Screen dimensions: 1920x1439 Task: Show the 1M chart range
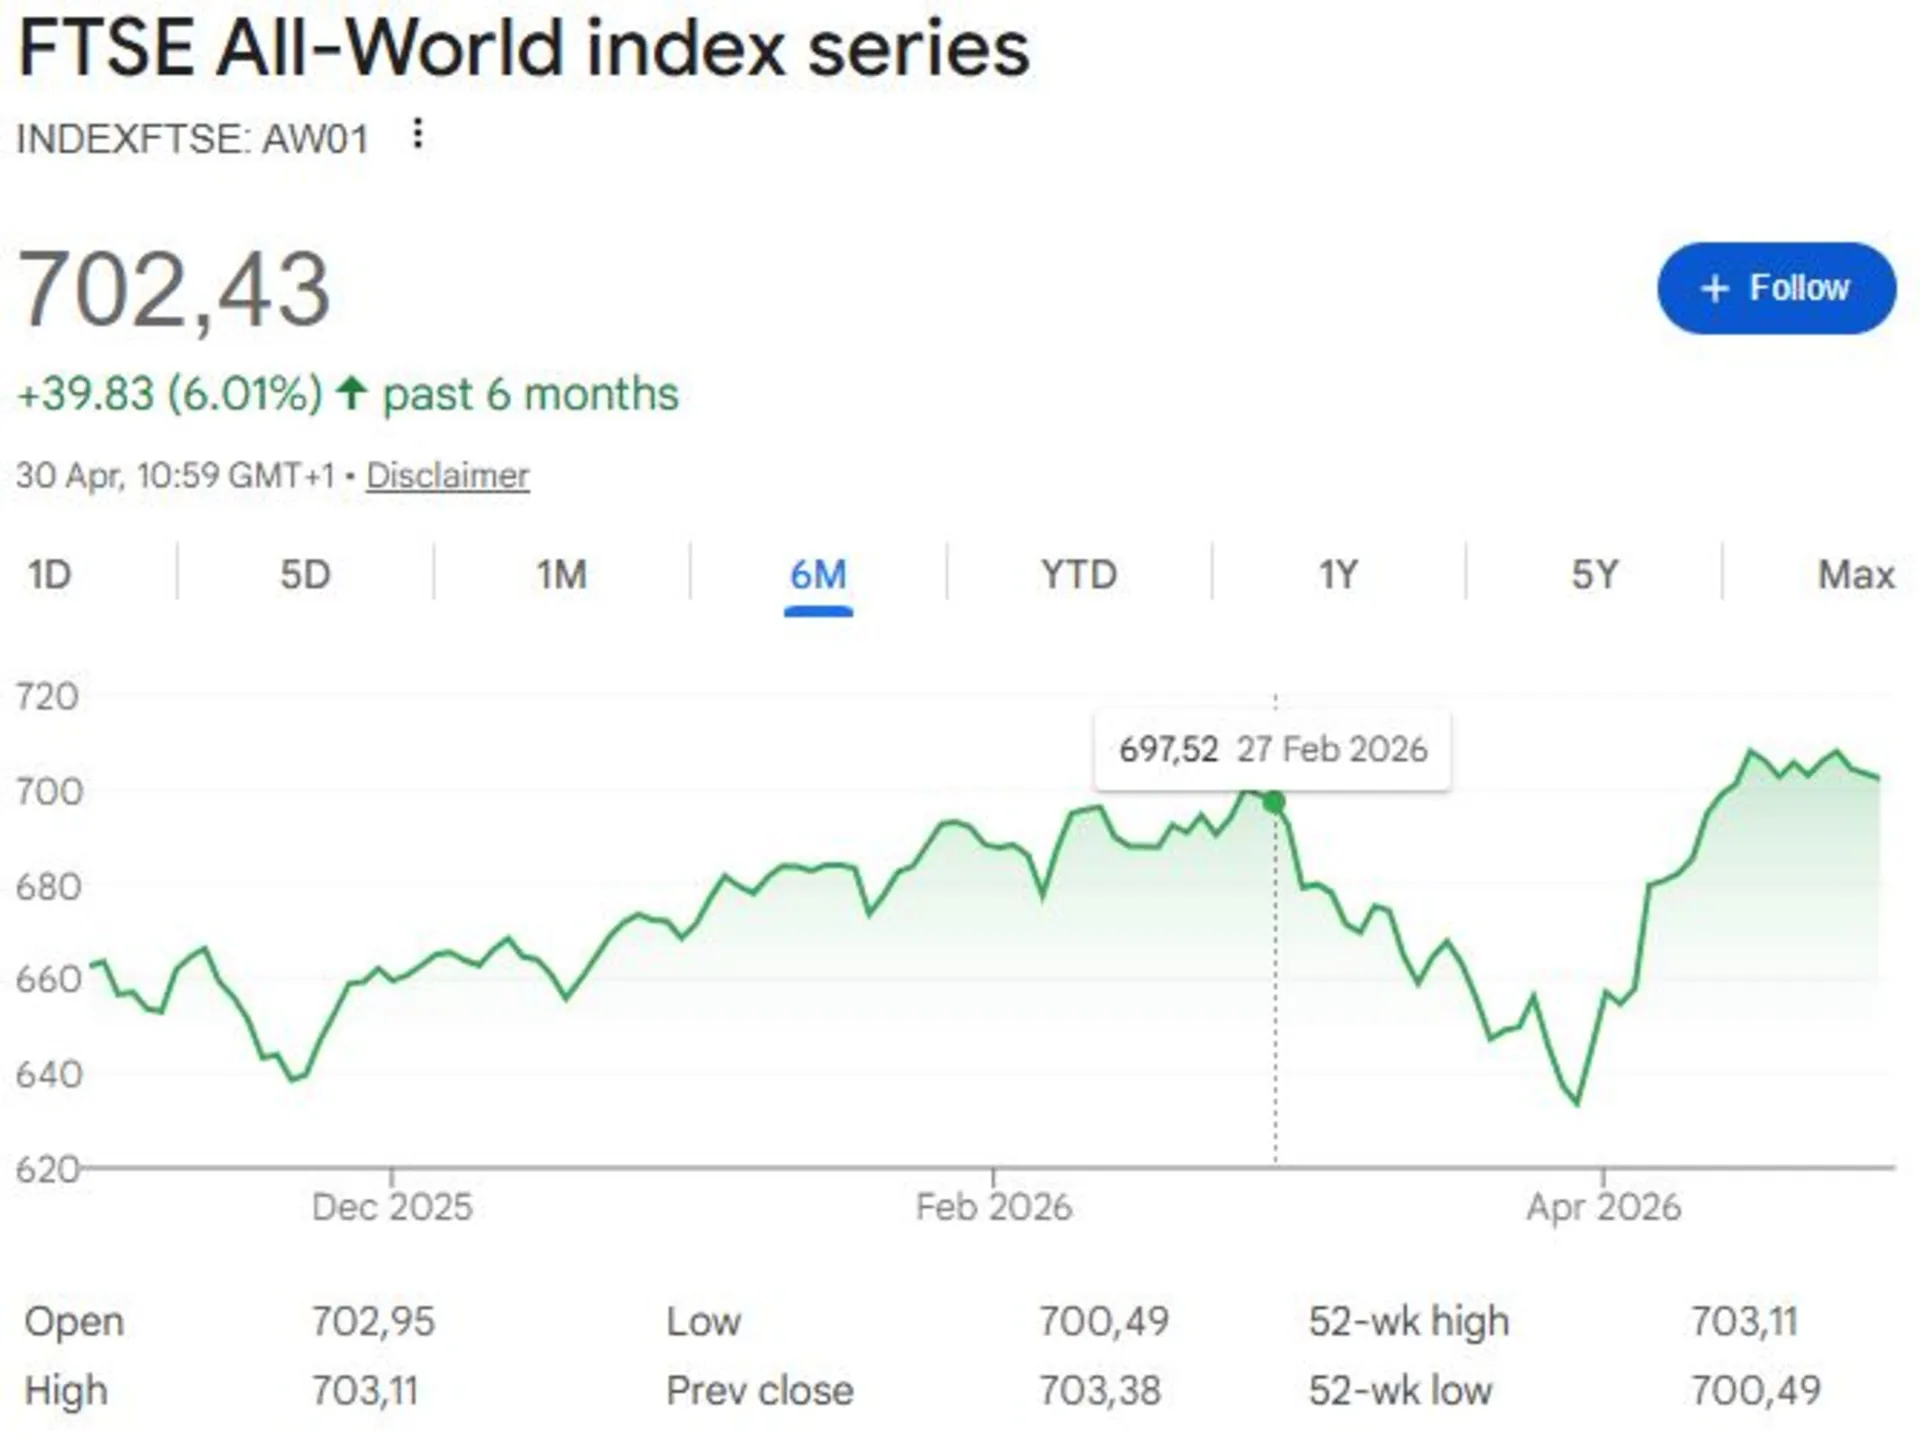click(x=561, y=575)
